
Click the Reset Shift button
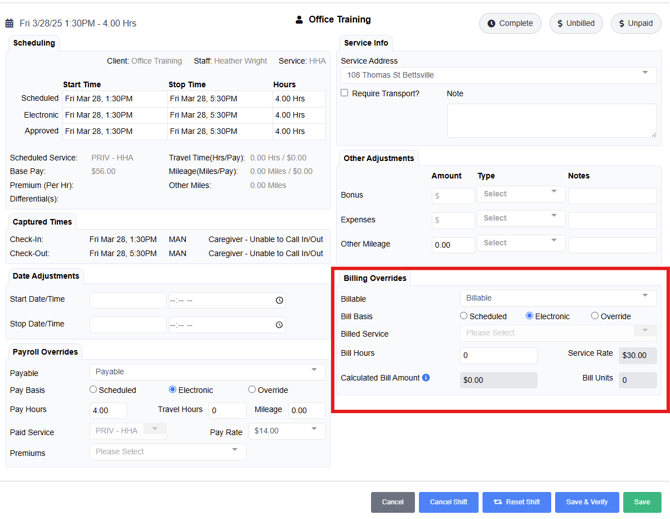pos(516,502)
